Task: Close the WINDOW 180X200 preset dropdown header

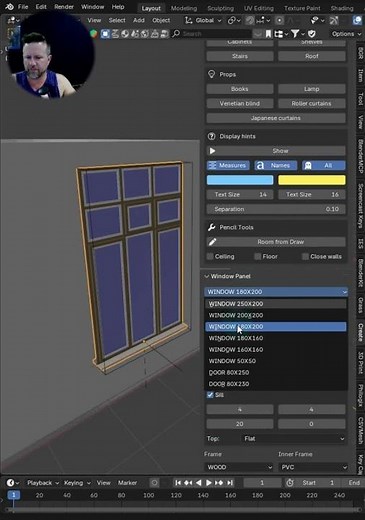Action: (x=276, y=292)
